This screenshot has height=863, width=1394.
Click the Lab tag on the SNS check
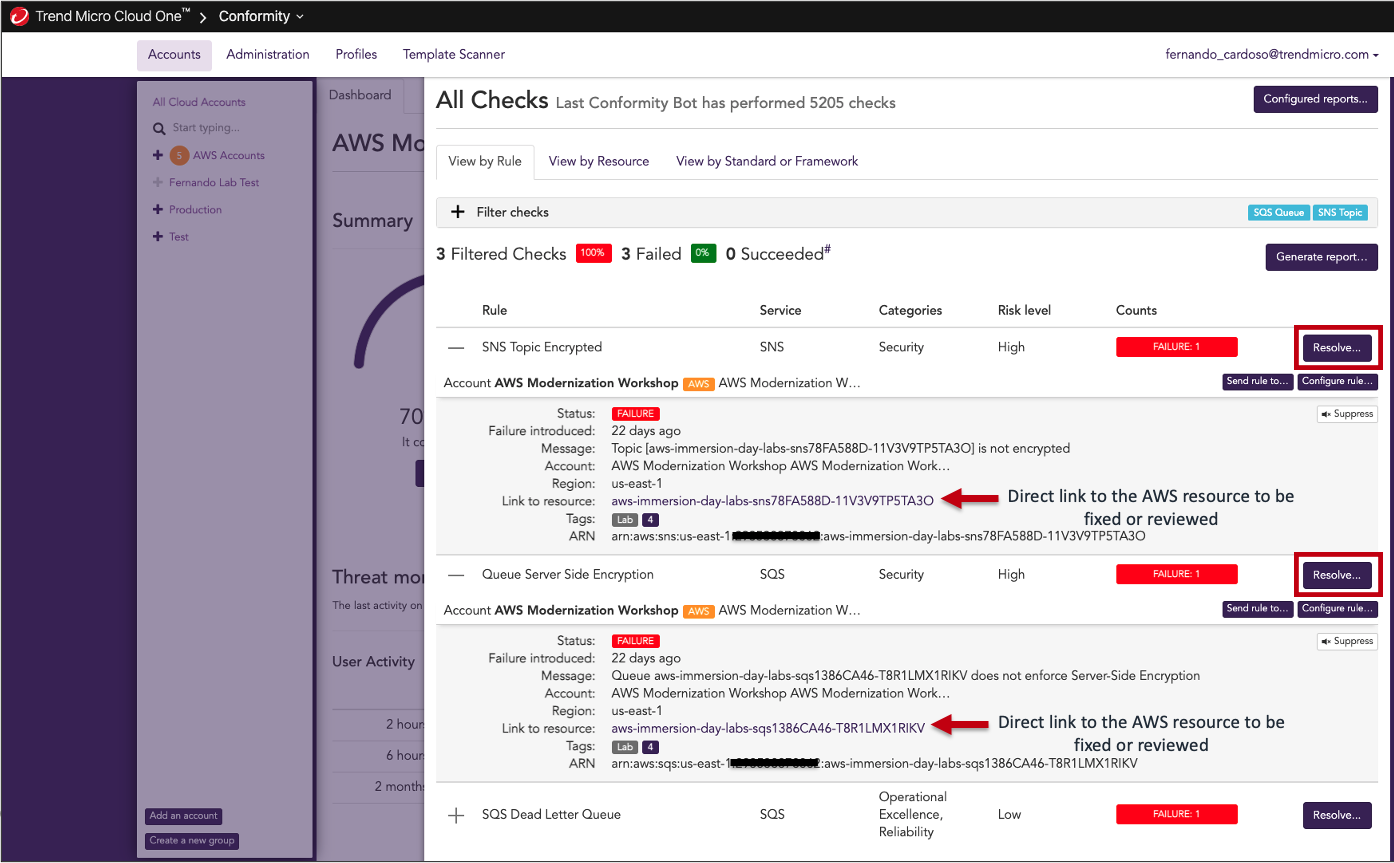click(x=625, y=520)
